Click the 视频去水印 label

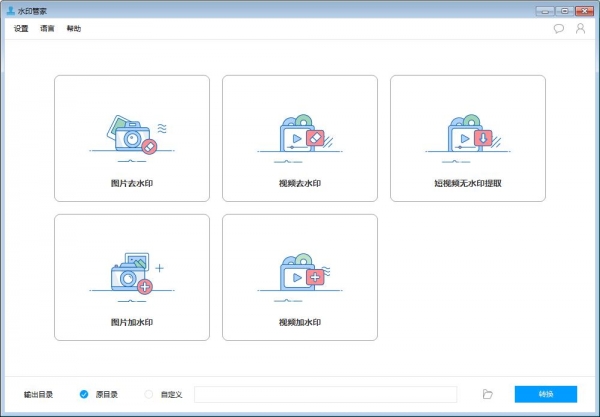(x=300, y=183)
